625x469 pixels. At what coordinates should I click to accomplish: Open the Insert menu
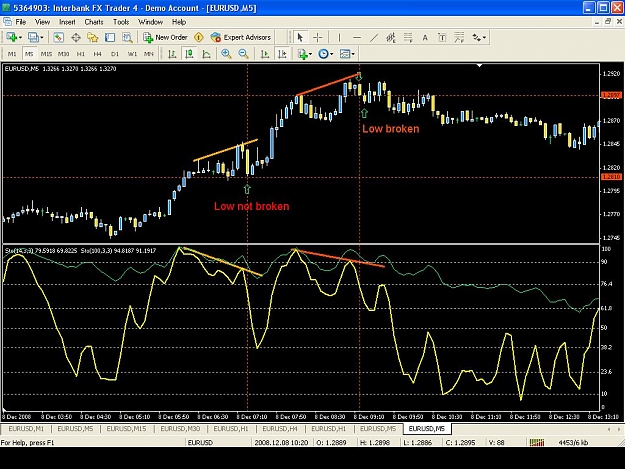(x=67, y=22)
